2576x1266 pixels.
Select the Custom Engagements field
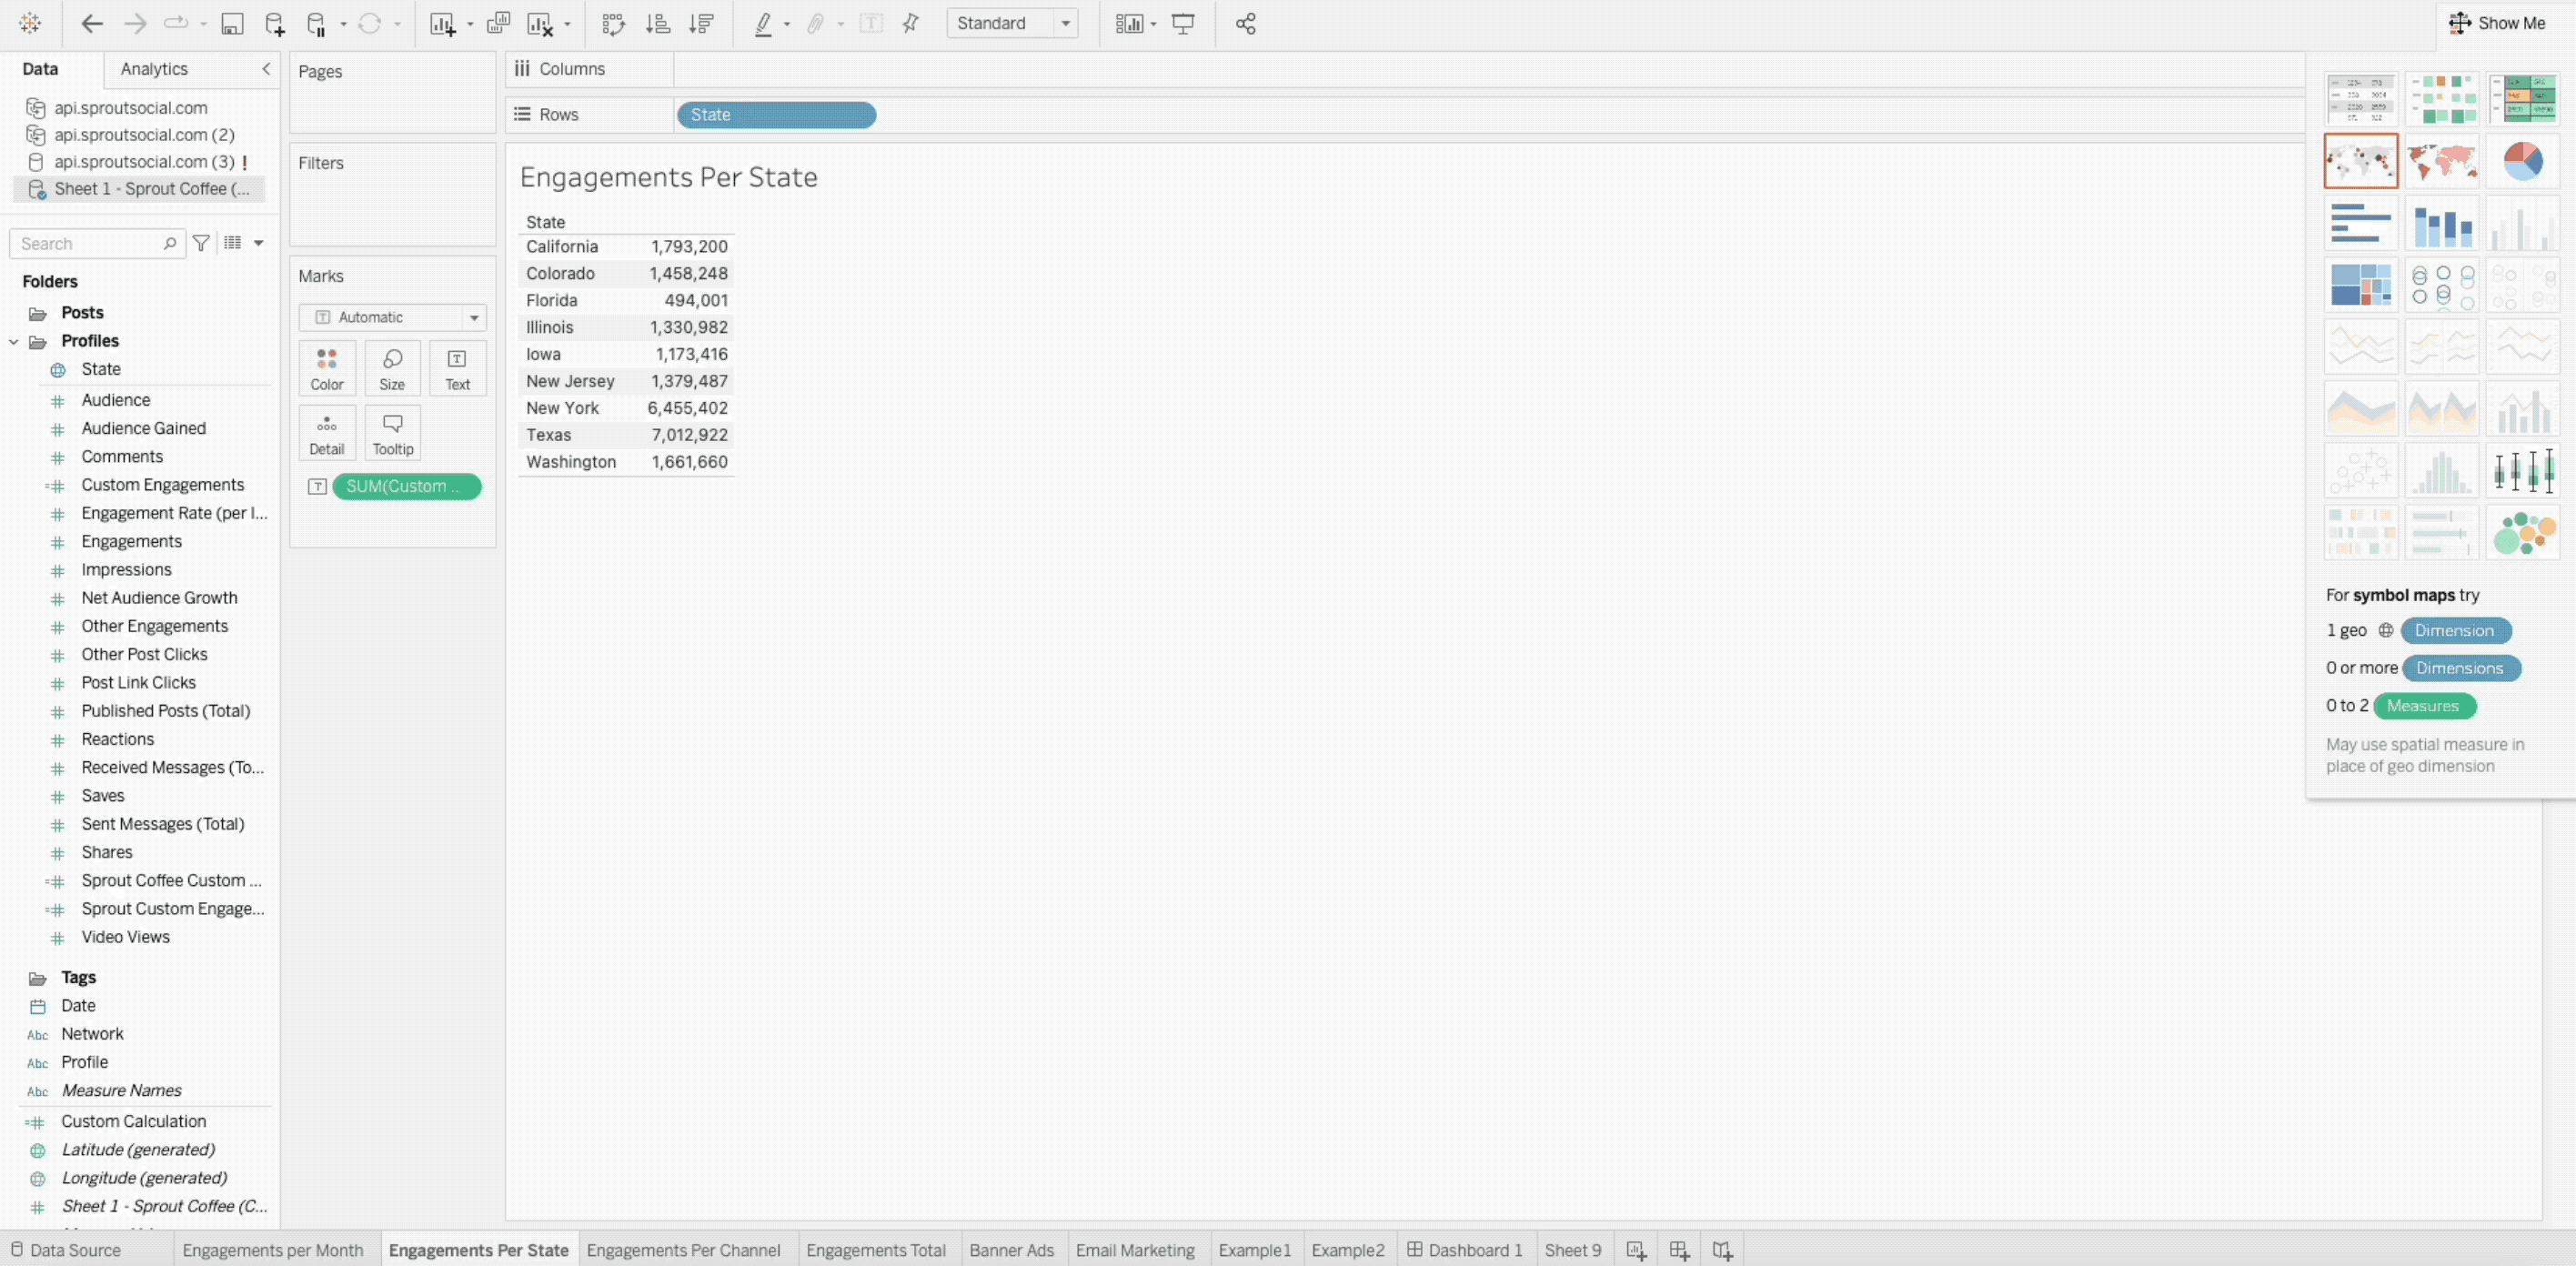click(x=162, y=485)
